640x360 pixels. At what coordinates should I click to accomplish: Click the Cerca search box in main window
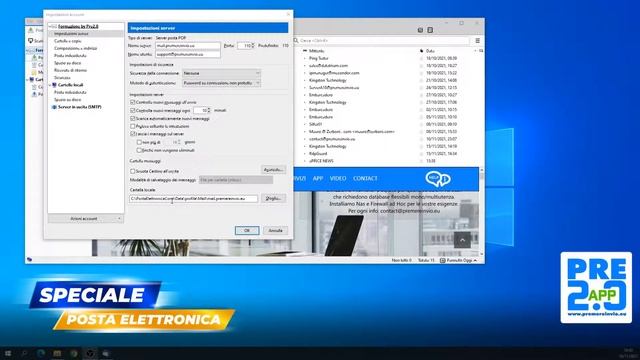tap(381, 41)
